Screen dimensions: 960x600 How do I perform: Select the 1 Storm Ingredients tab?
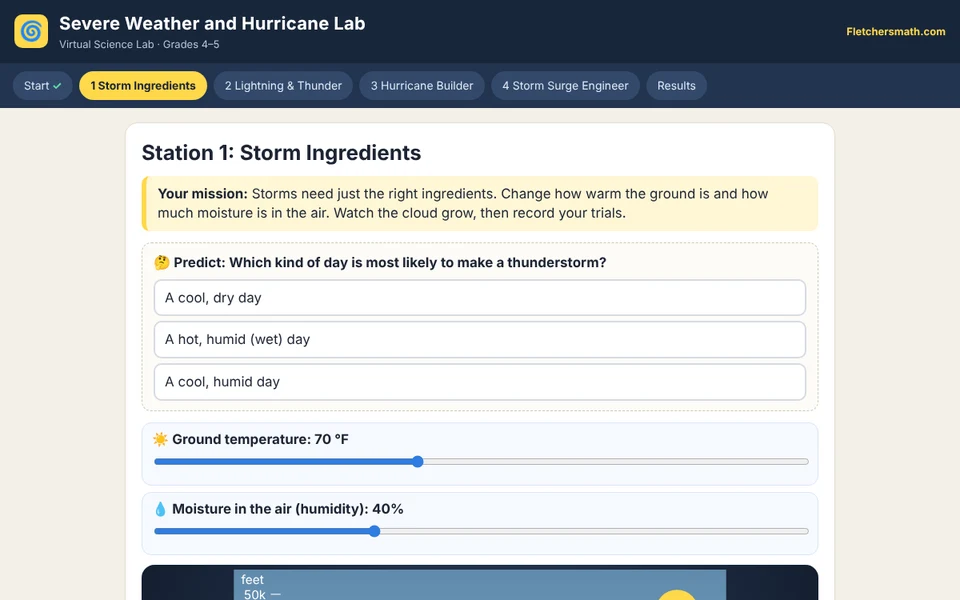pos(143,86)
